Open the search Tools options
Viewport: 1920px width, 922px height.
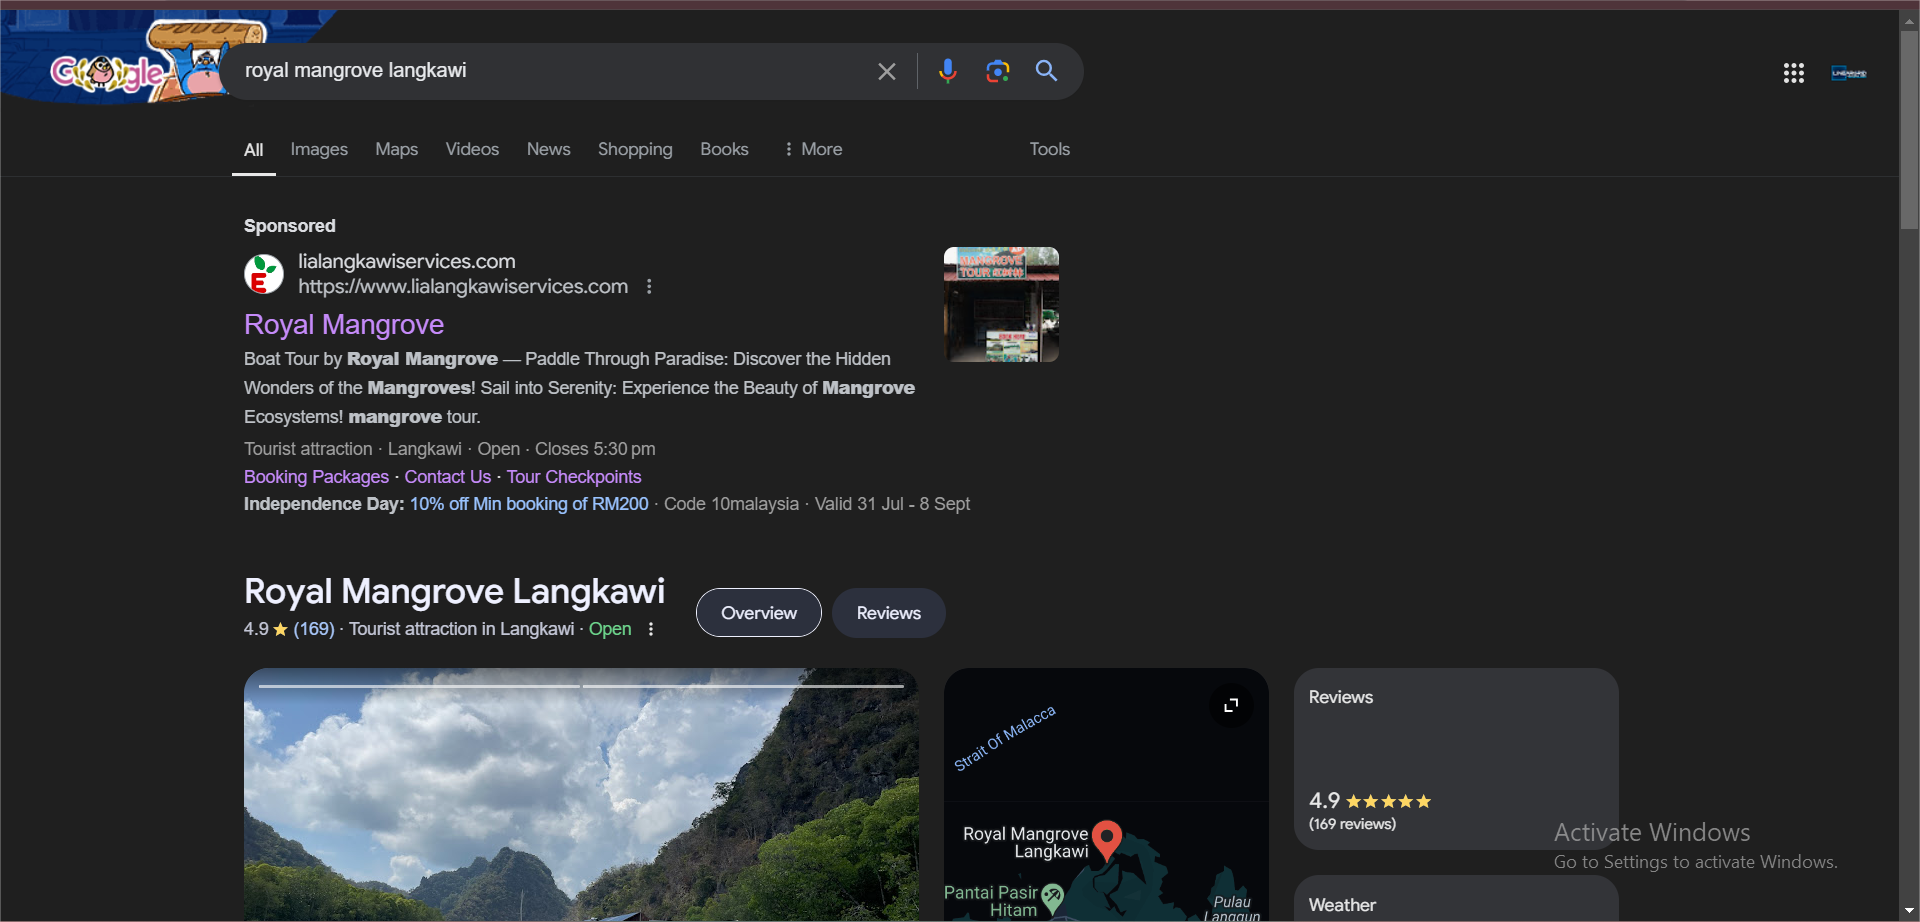[1050, 149]
